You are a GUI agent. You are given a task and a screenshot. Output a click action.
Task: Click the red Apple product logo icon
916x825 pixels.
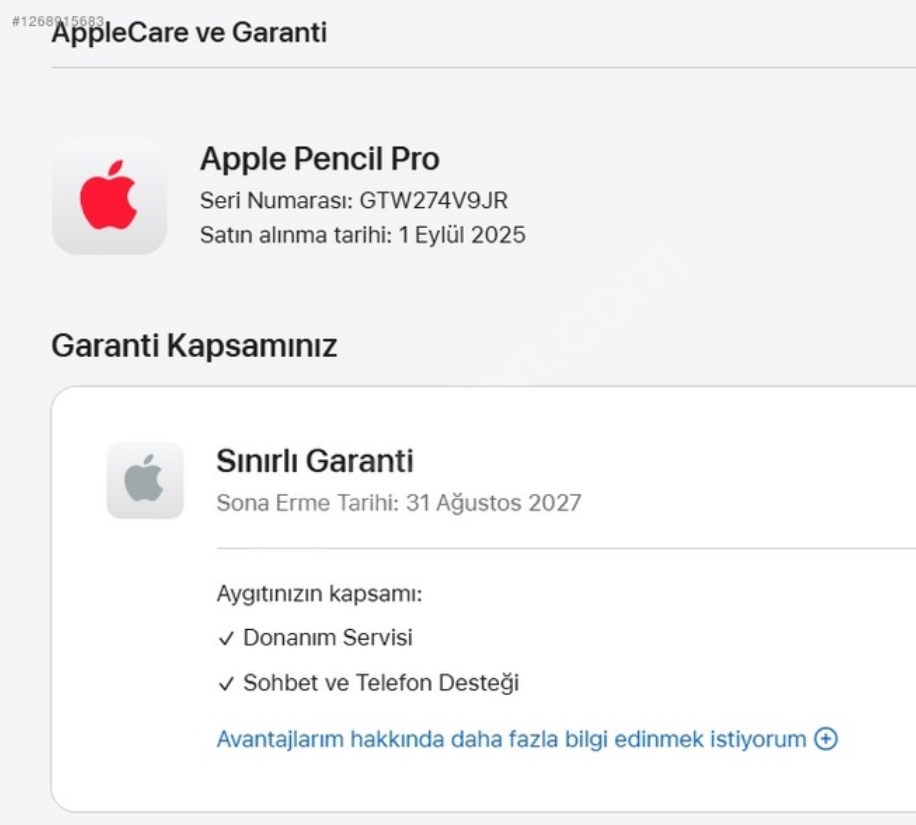pos(109,196)
